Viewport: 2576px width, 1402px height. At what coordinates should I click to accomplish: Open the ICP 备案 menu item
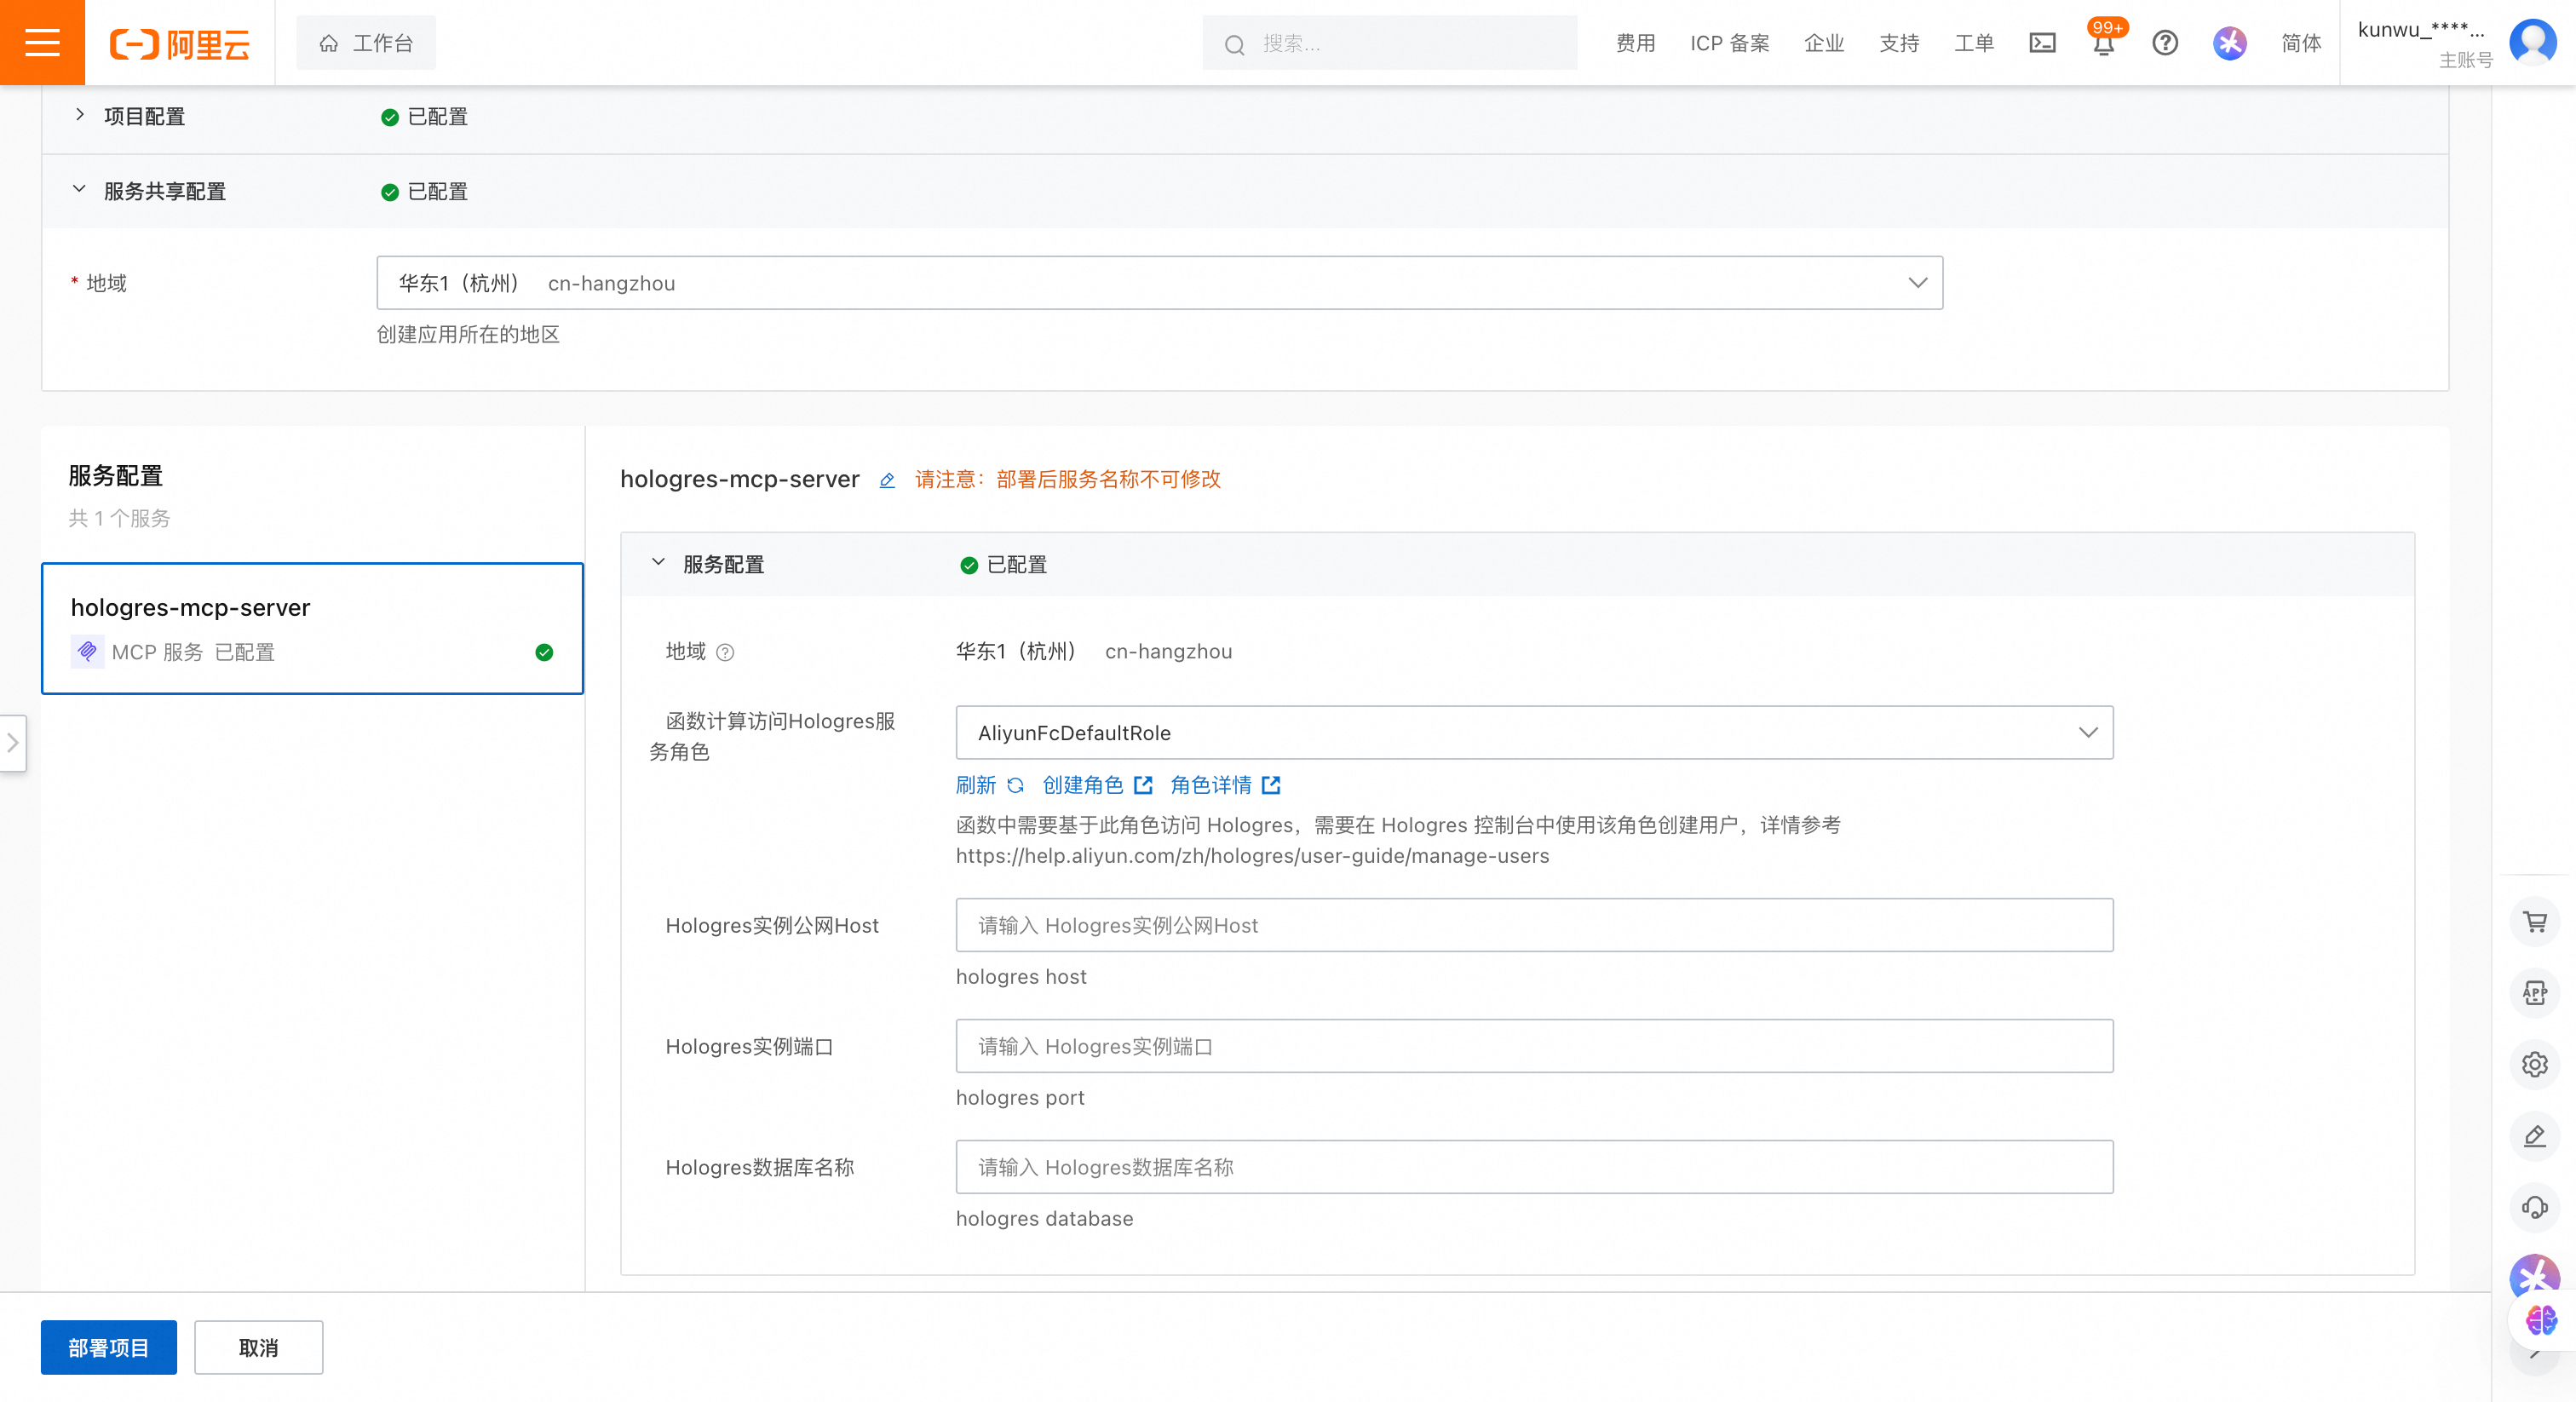tap(1730, 43)
